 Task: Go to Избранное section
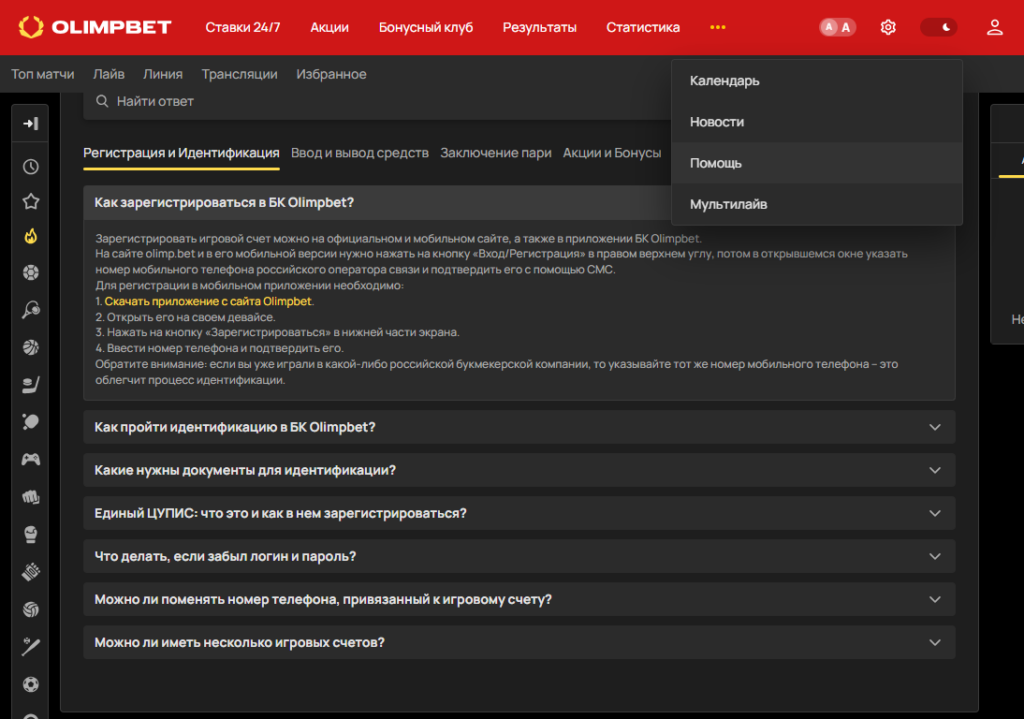tap(331, 74)
